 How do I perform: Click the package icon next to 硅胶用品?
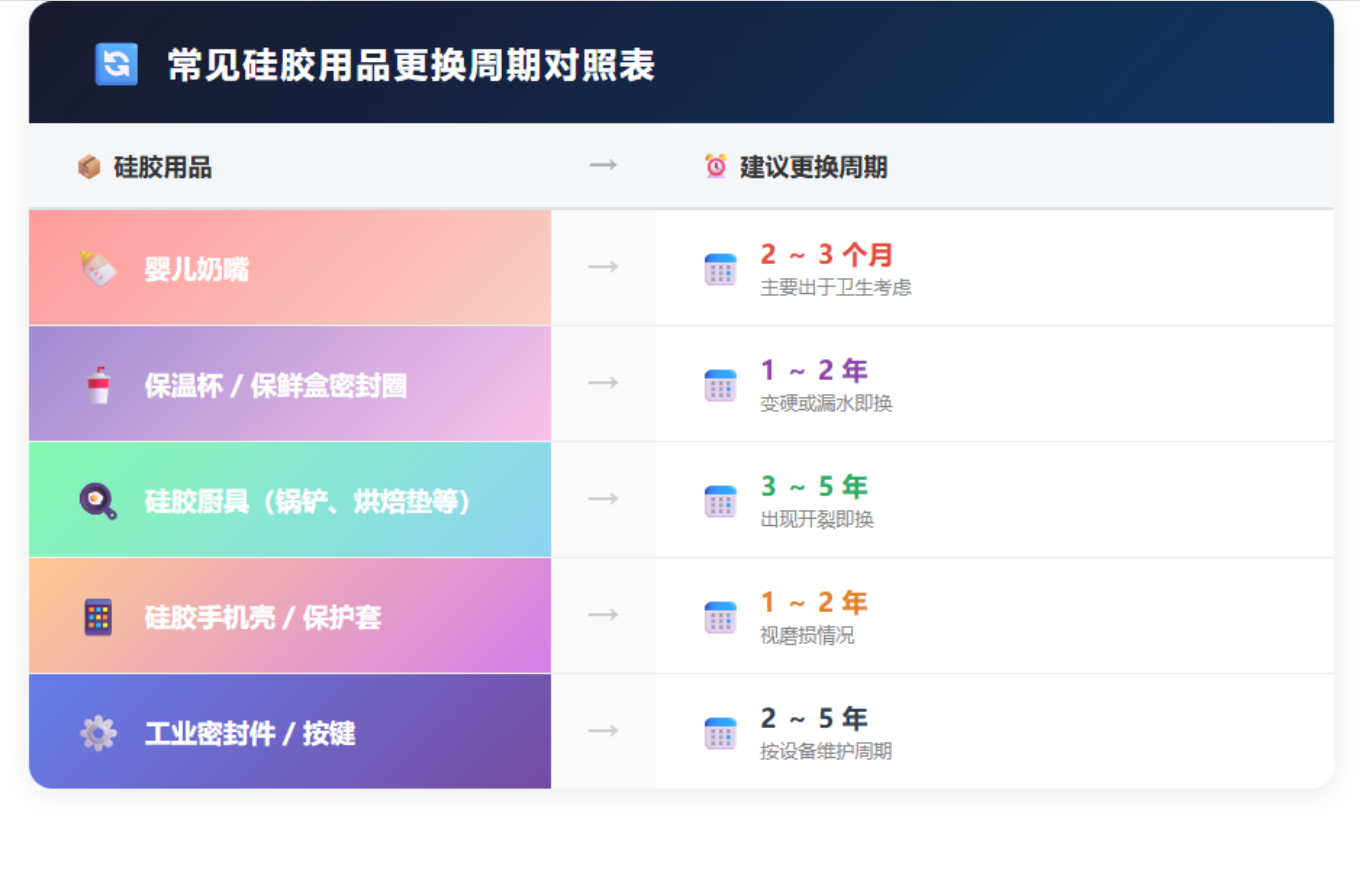[x=89, y=167]
